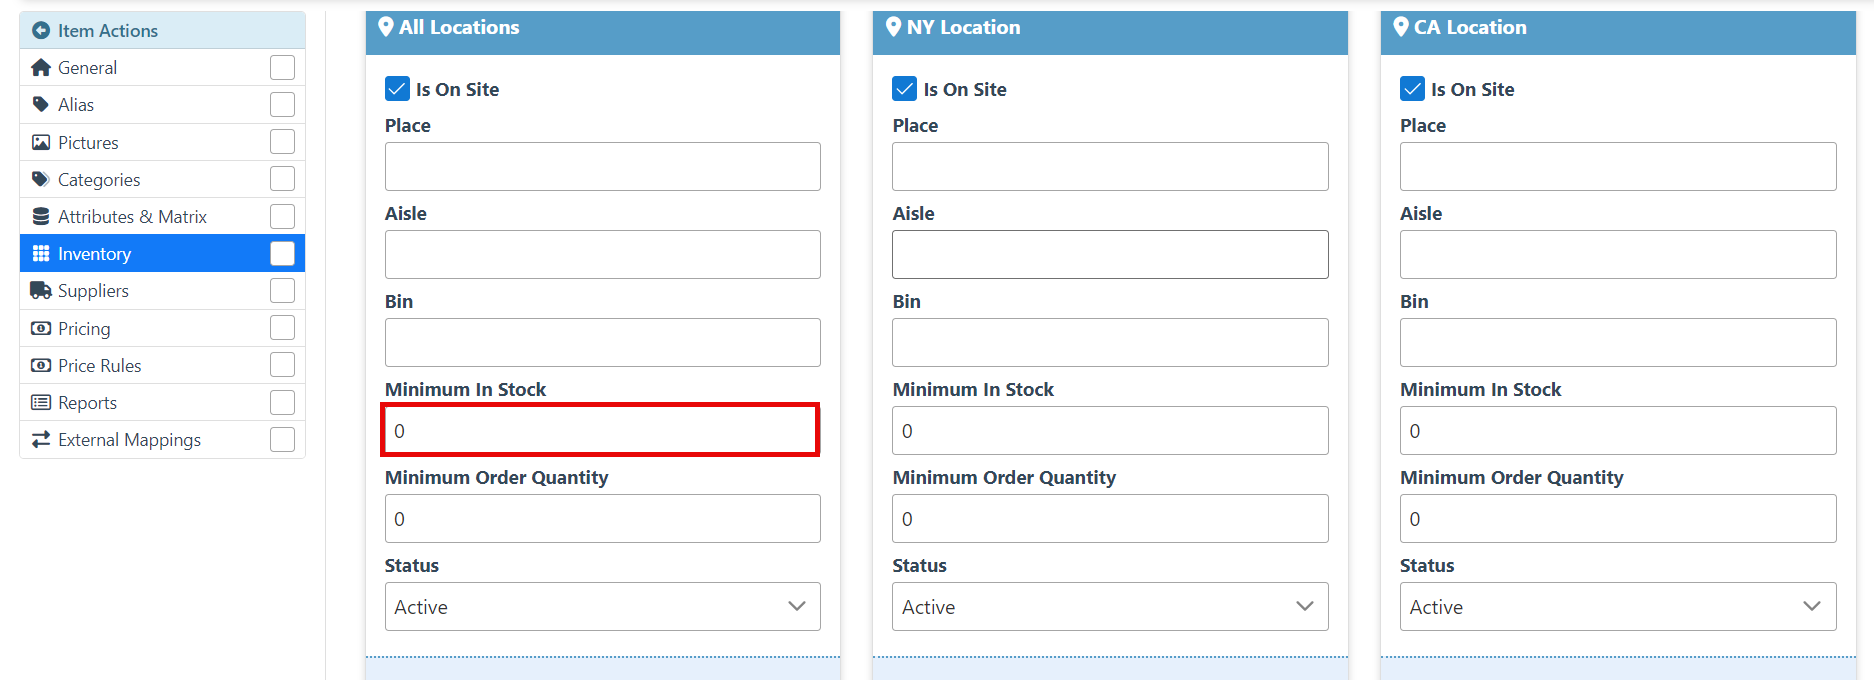Toggle Is On Site for NY Location
Image resolution: width=1874 pixels, height=692 pixels.
[904, 89]
